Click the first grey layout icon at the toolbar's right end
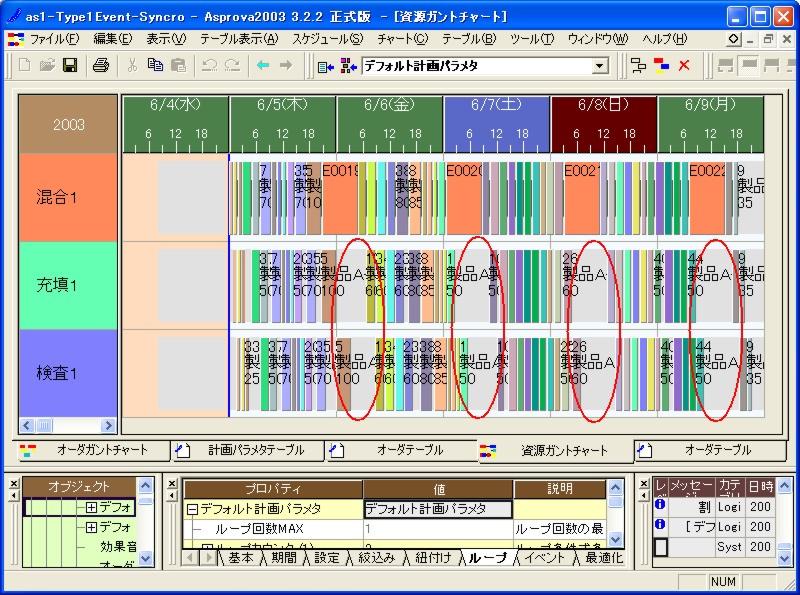 tap(725, 66)
